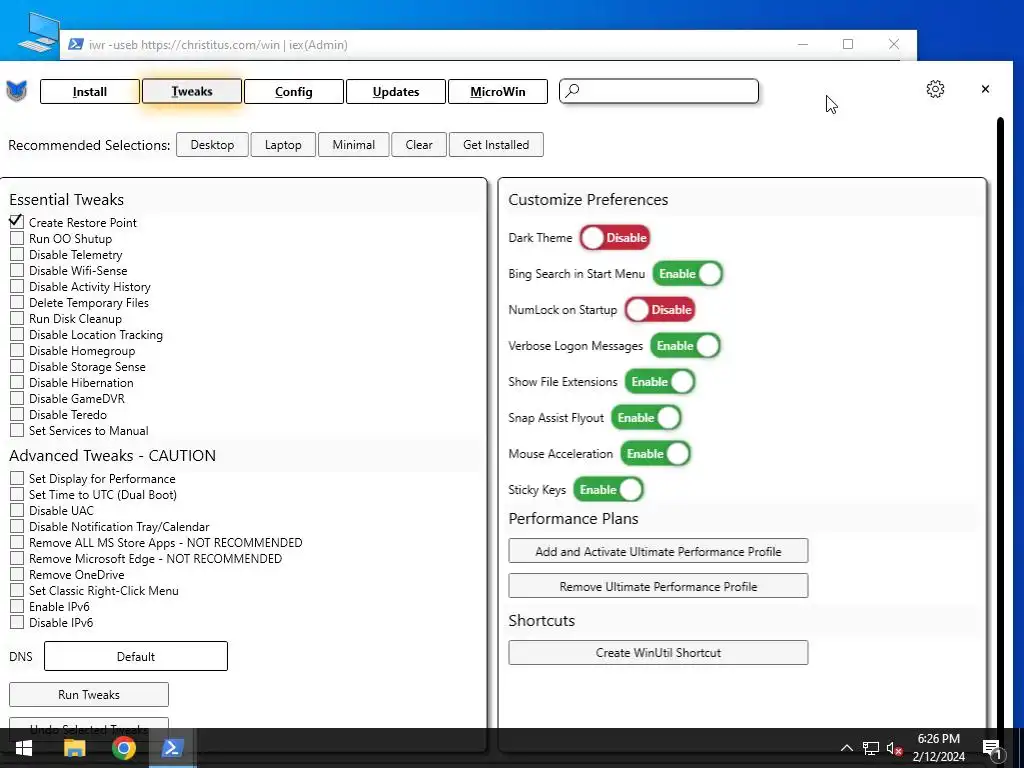This screenshot has width=1024, height=768.
Task: Check Run OO Shutup
Action: (x=17, y=238)
